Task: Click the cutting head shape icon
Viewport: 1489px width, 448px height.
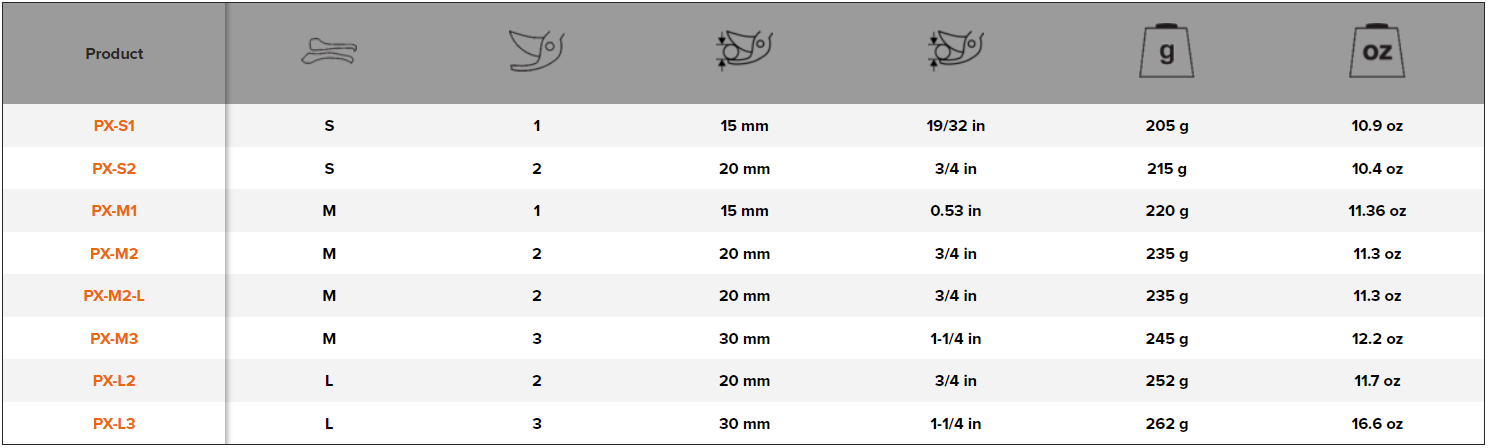Action: pyautogui.click(x=537, y=52)
